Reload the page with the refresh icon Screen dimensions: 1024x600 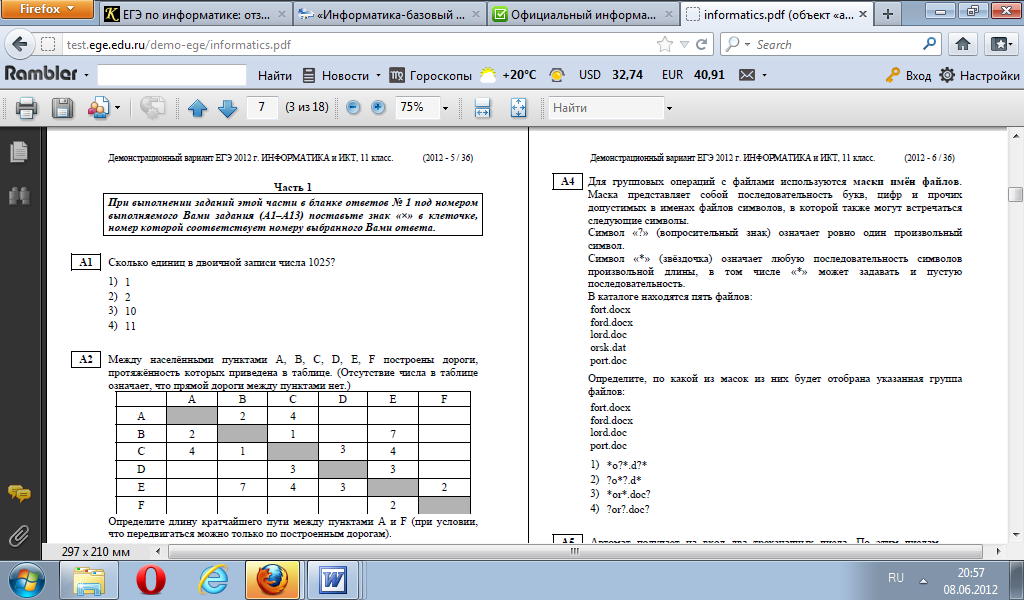(x=702, y=44)
